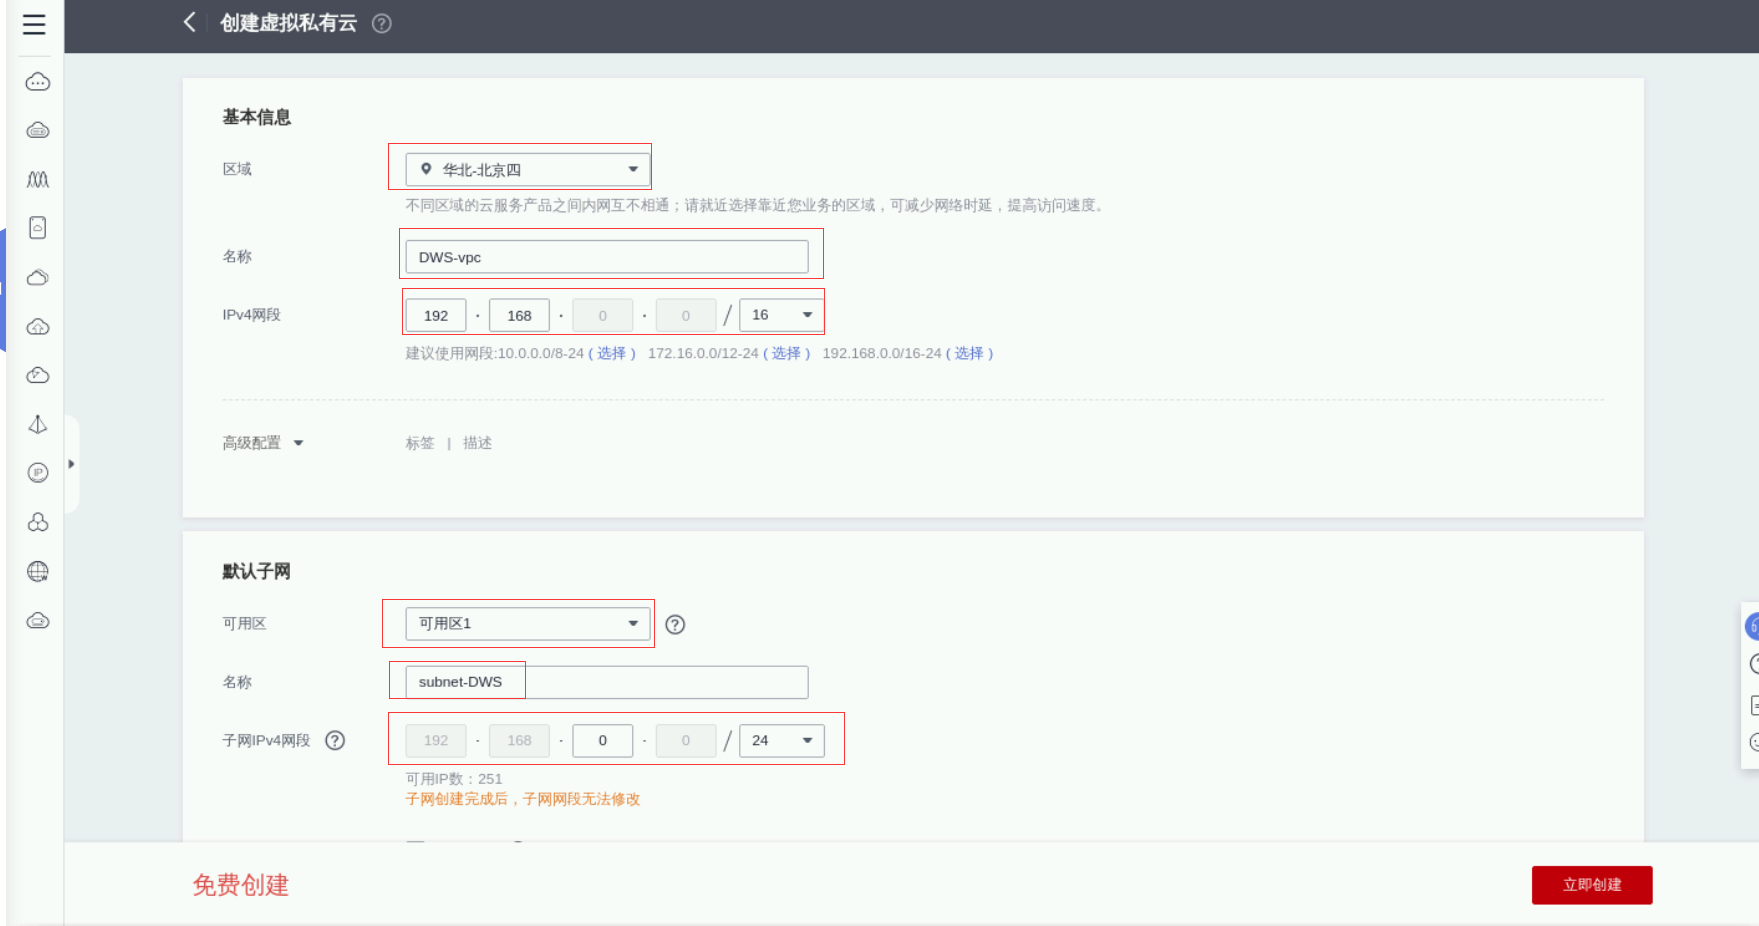Click the second IPv4 octet field 168

coord(519,315)
